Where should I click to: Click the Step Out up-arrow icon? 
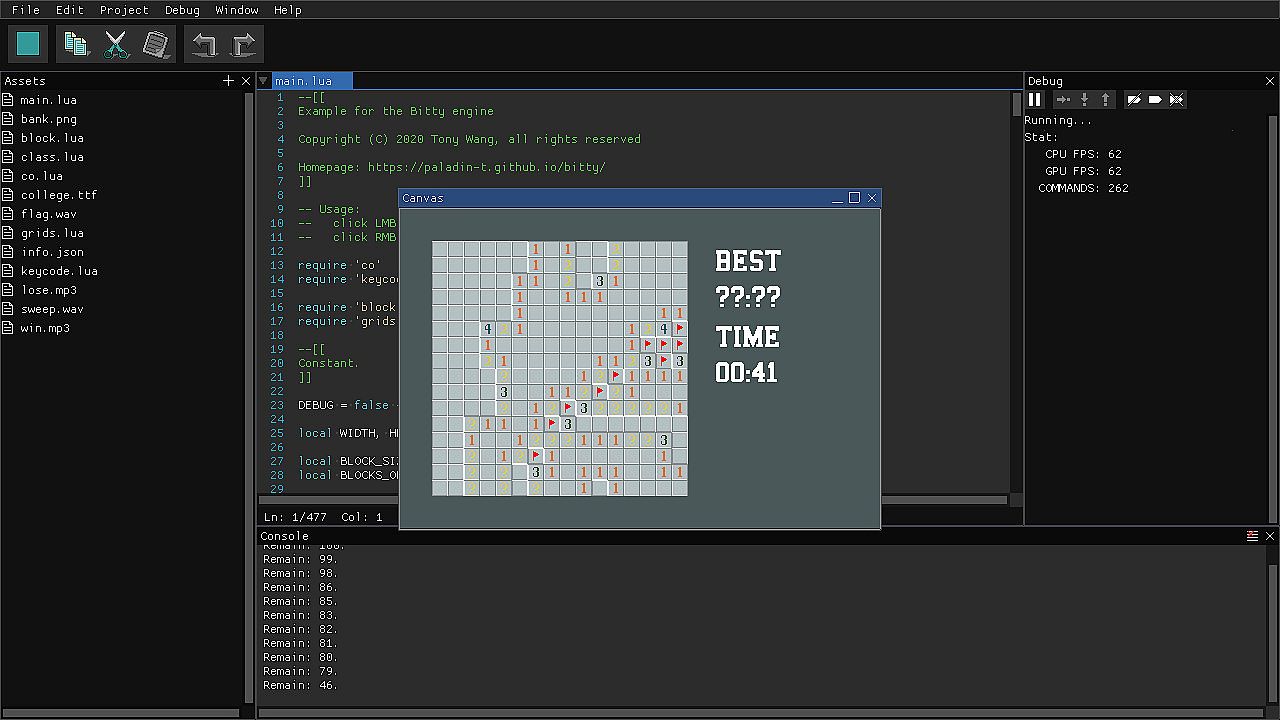pyautogui.click(x=1105, y=99)
